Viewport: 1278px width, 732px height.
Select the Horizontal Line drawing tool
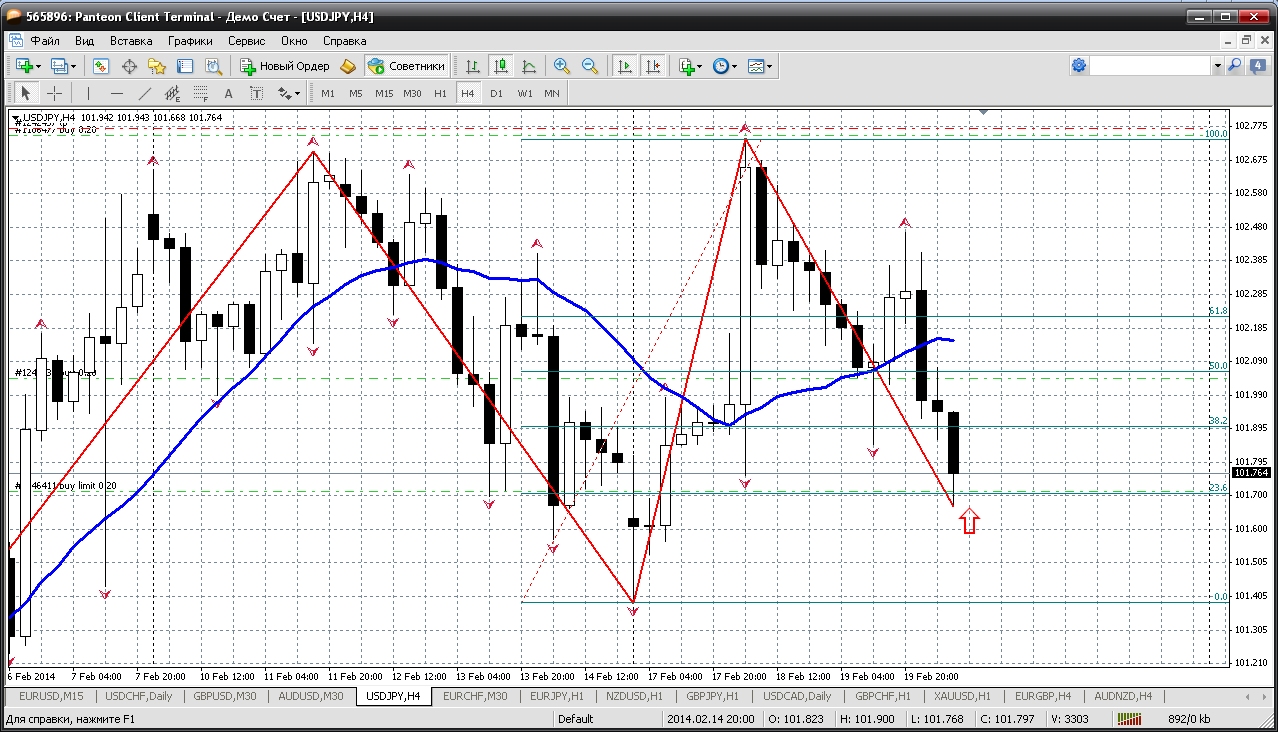[116, 93]
